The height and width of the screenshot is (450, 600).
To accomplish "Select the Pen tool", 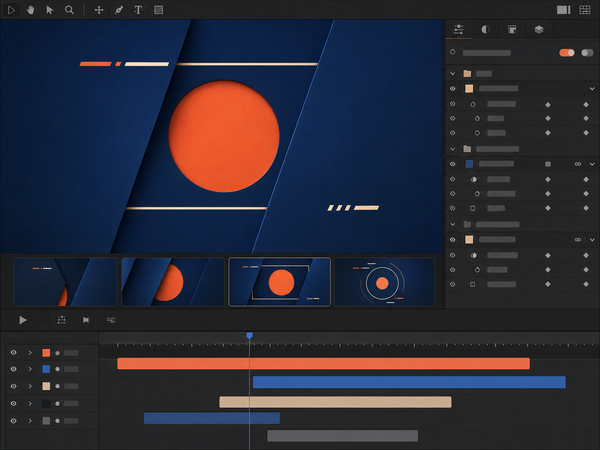I will click(119, 10).
